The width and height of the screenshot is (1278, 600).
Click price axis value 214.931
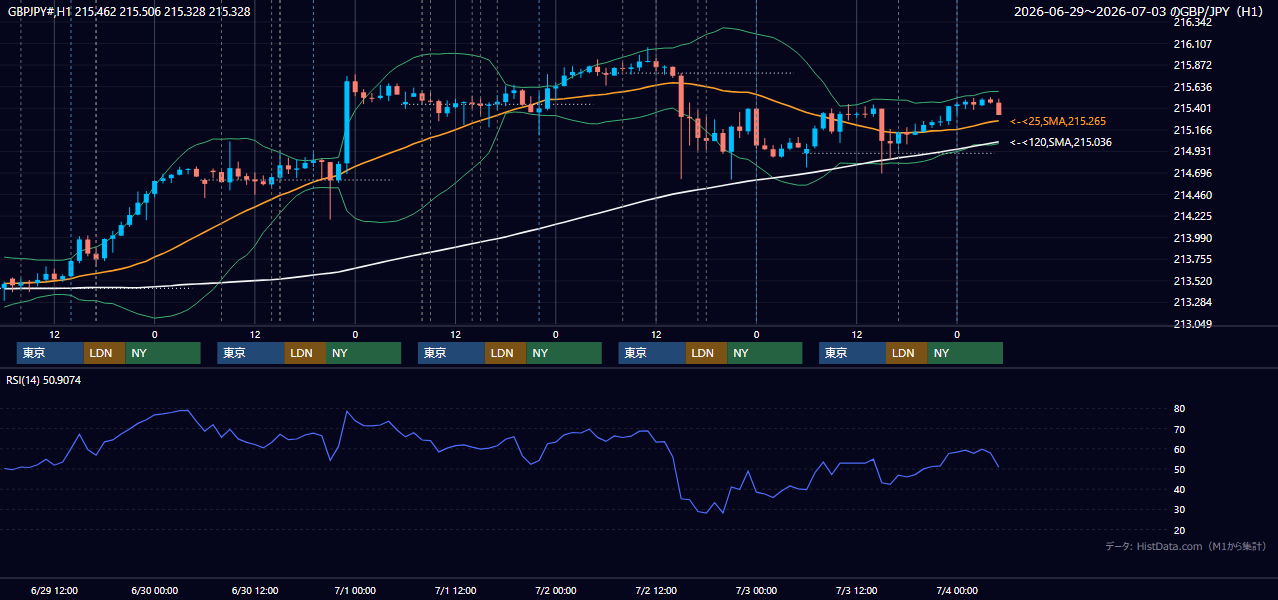(1192, 151)
